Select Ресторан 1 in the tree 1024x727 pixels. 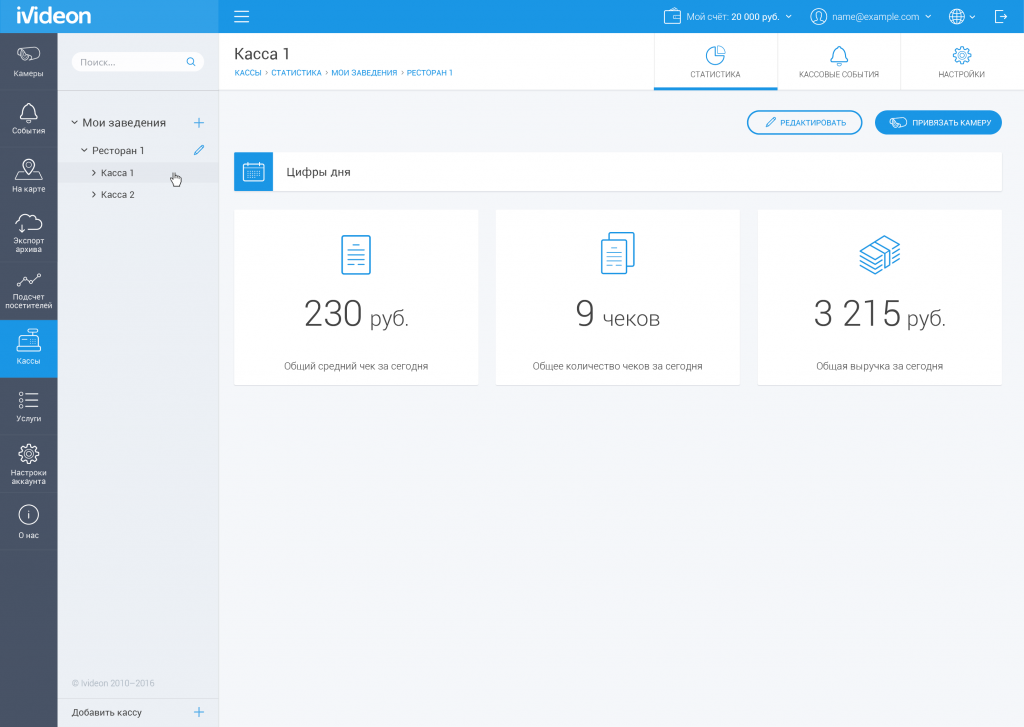(118, 150)
